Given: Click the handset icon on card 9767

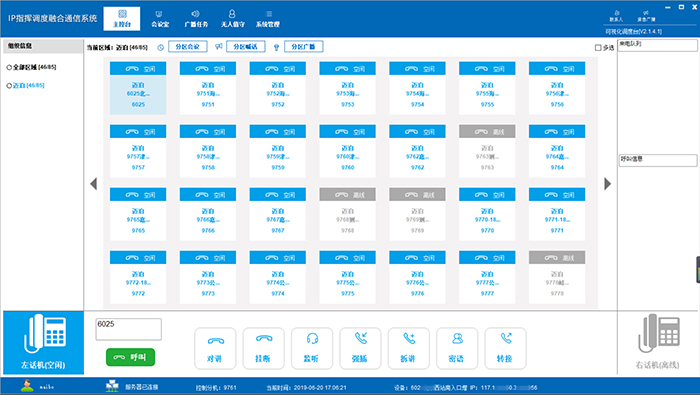Looking at the screenshot, I should click(271, 195).
